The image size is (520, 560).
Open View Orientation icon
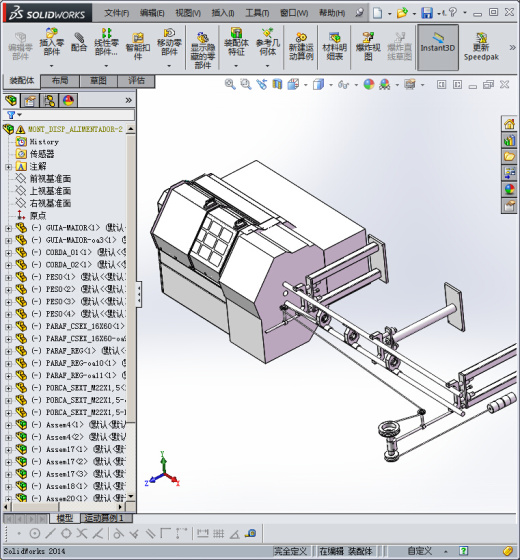(293, 85)
